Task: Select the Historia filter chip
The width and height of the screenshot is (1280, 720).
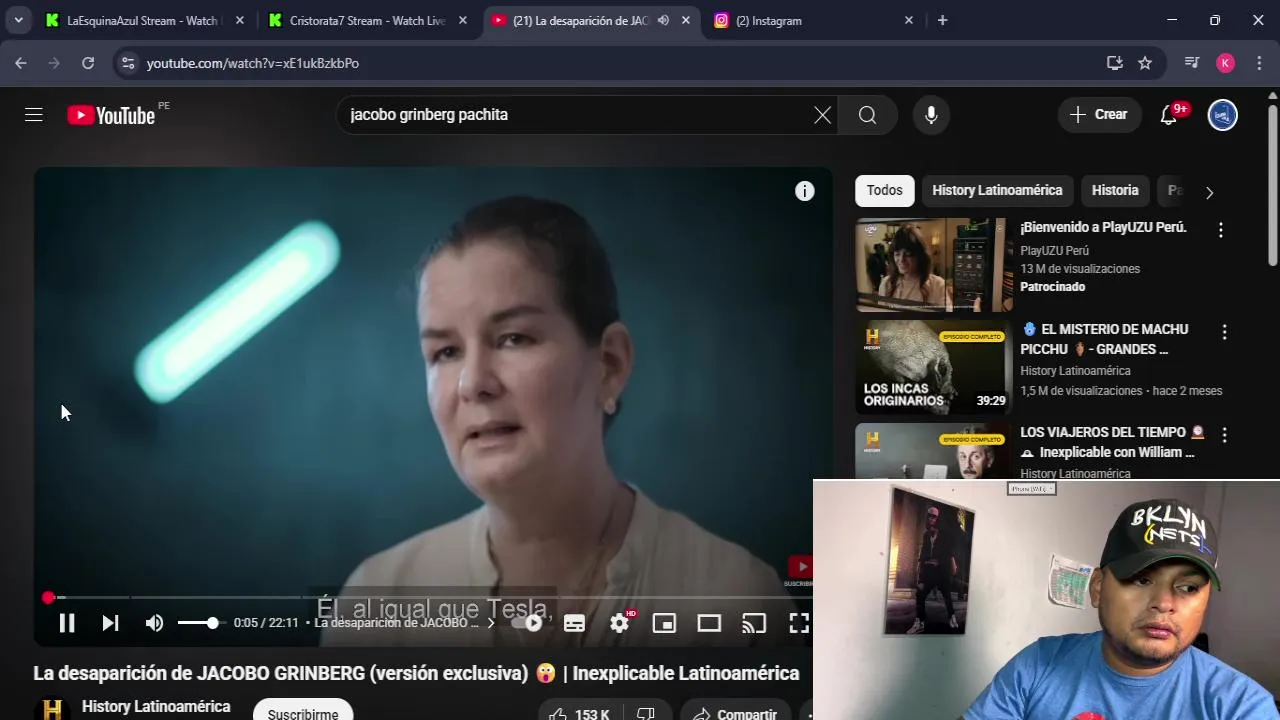Action: coord(1115,190)
